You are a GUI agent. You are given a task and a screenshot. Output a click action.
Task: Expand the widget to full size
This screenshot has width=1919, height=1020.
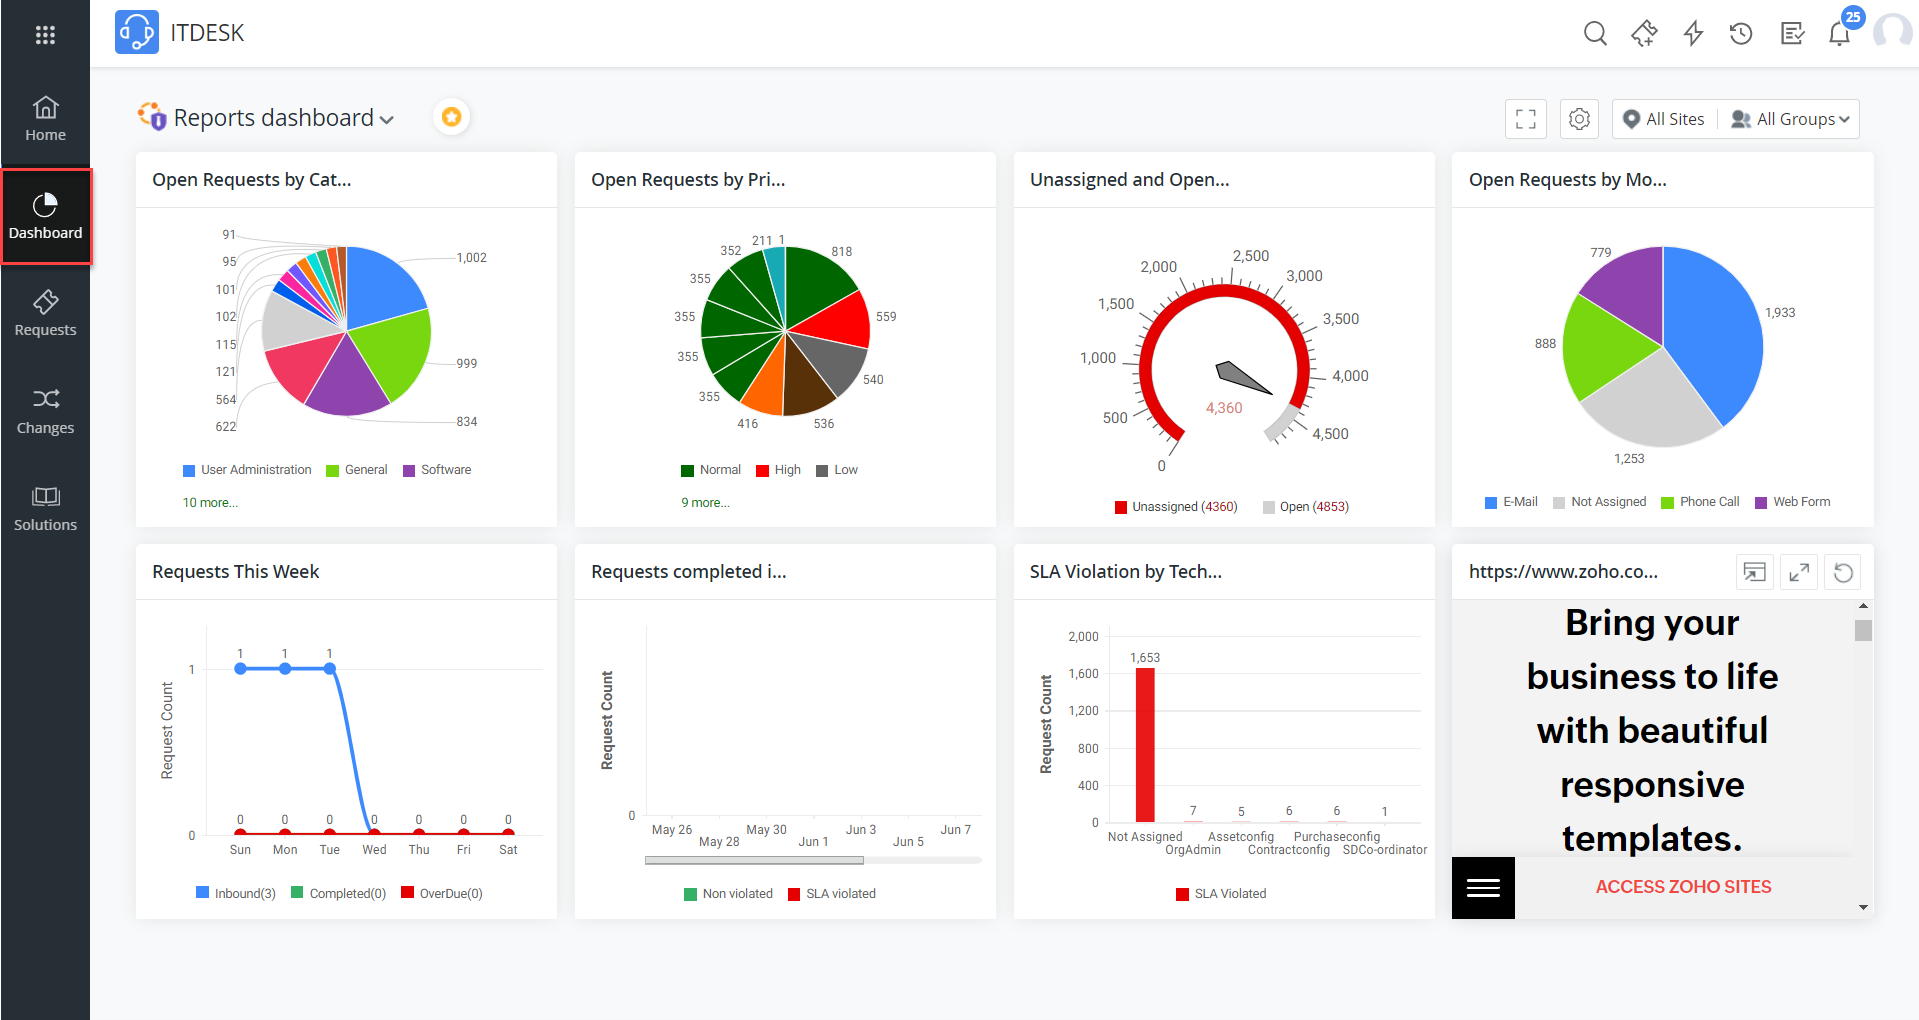coord(1798,572)
